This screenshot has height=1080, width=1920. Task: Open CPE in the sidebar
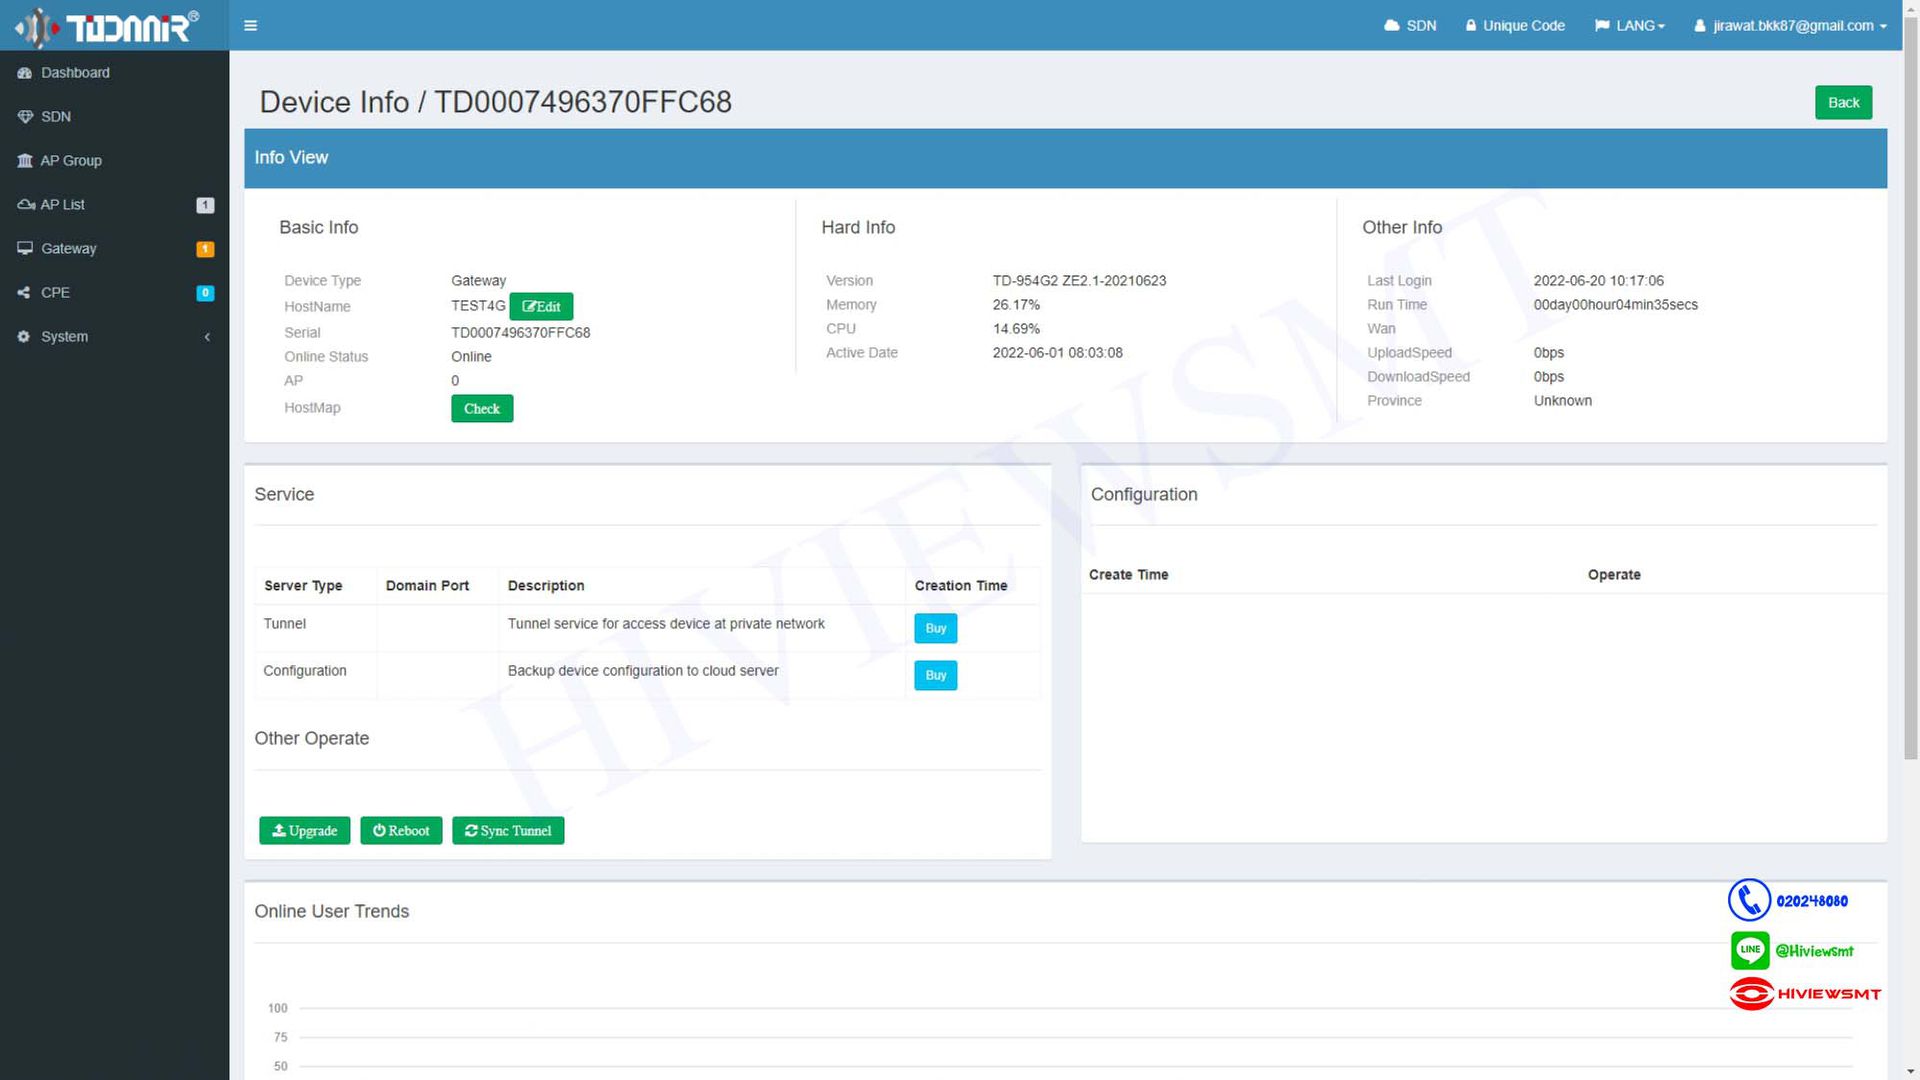(x=55, y=293)
